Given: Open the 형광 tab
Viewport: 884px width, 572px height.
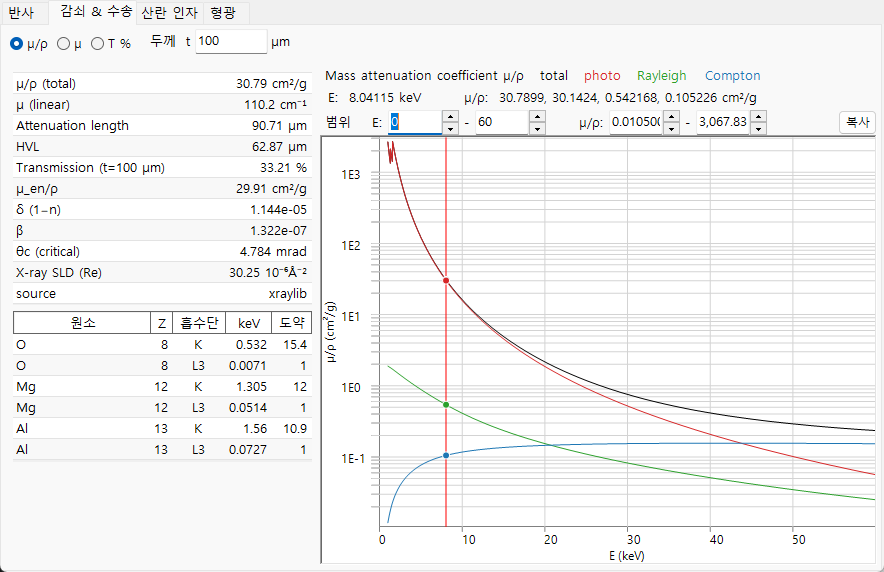Looking at the screenshot, I should point(224,12).
